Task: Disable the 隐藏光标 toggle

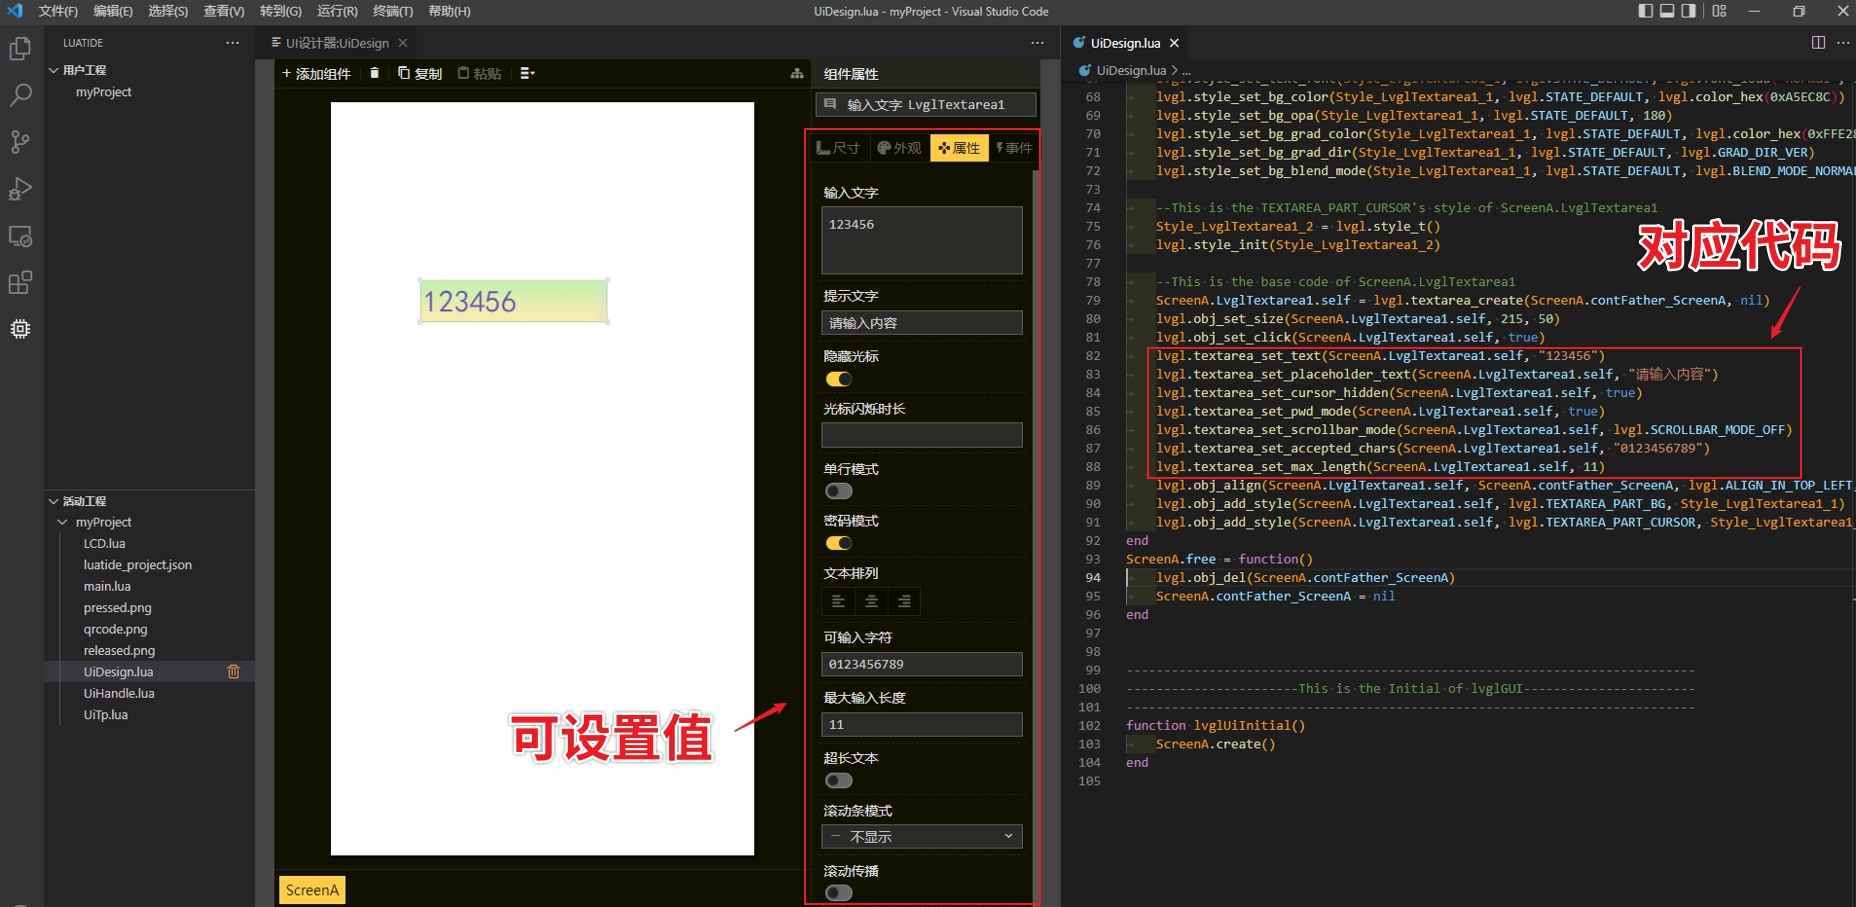Action: click(838, 379)
